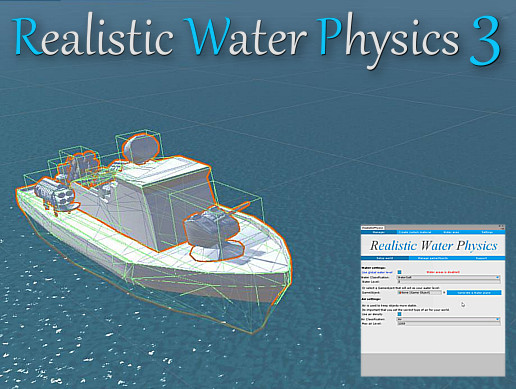Click the Generate a Water plane button

474,292
